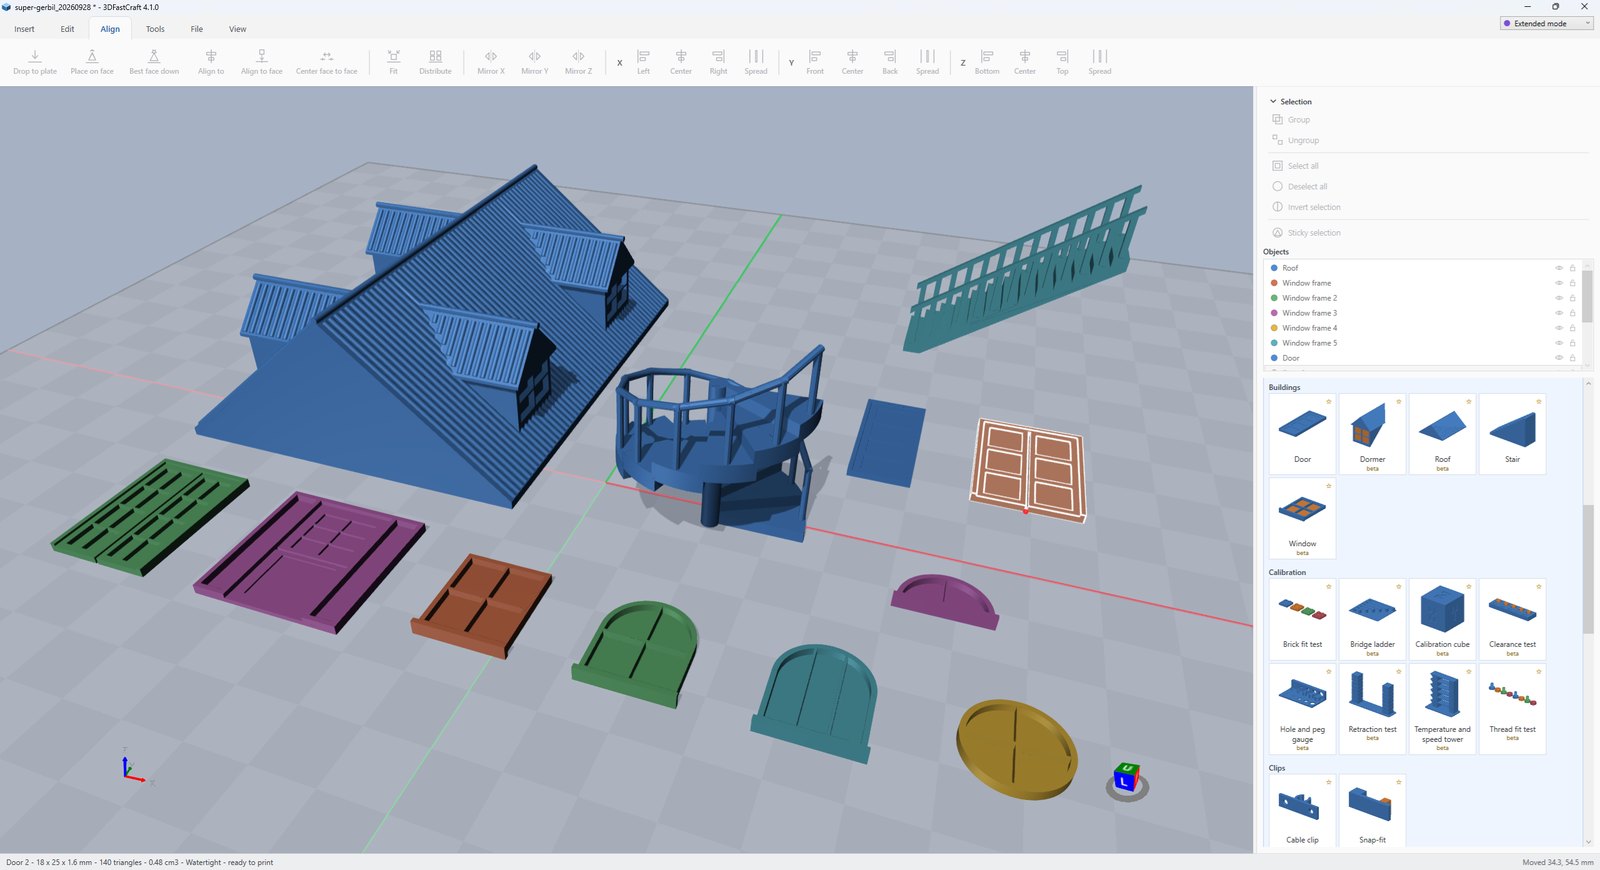Switch to the Edit tab

pyautogui.click(x=67, y=29)
